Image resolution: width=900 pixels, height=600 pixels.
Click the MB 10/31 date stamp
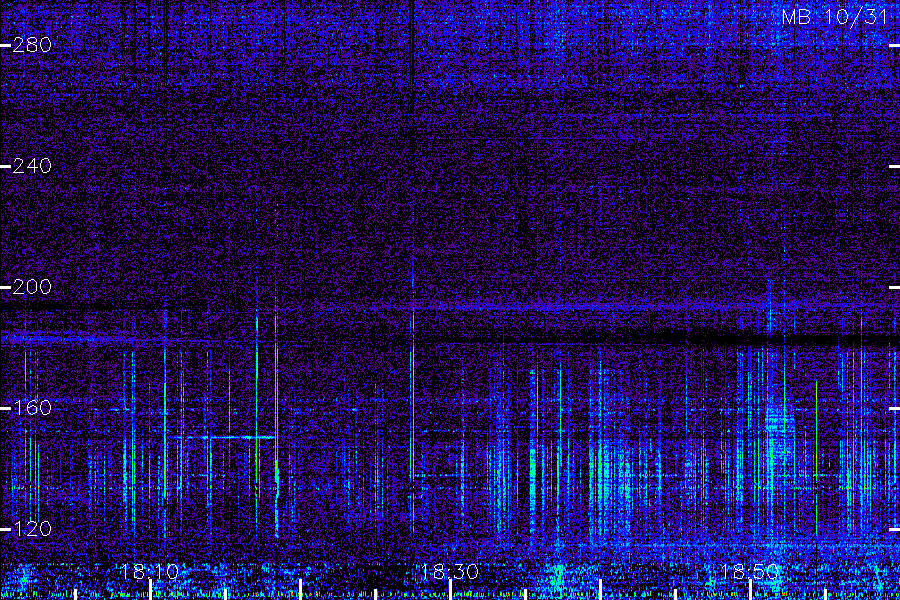835,17
